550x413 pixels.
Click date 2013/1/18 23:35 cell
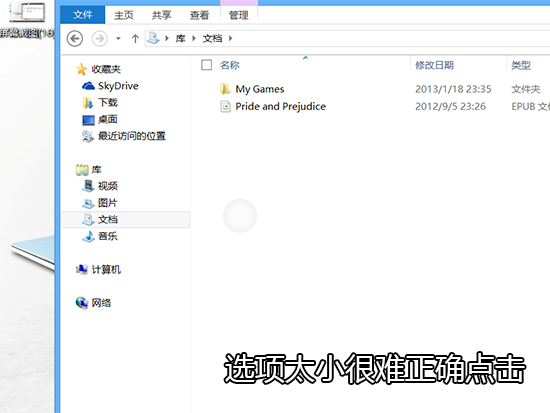click(453, 89)
